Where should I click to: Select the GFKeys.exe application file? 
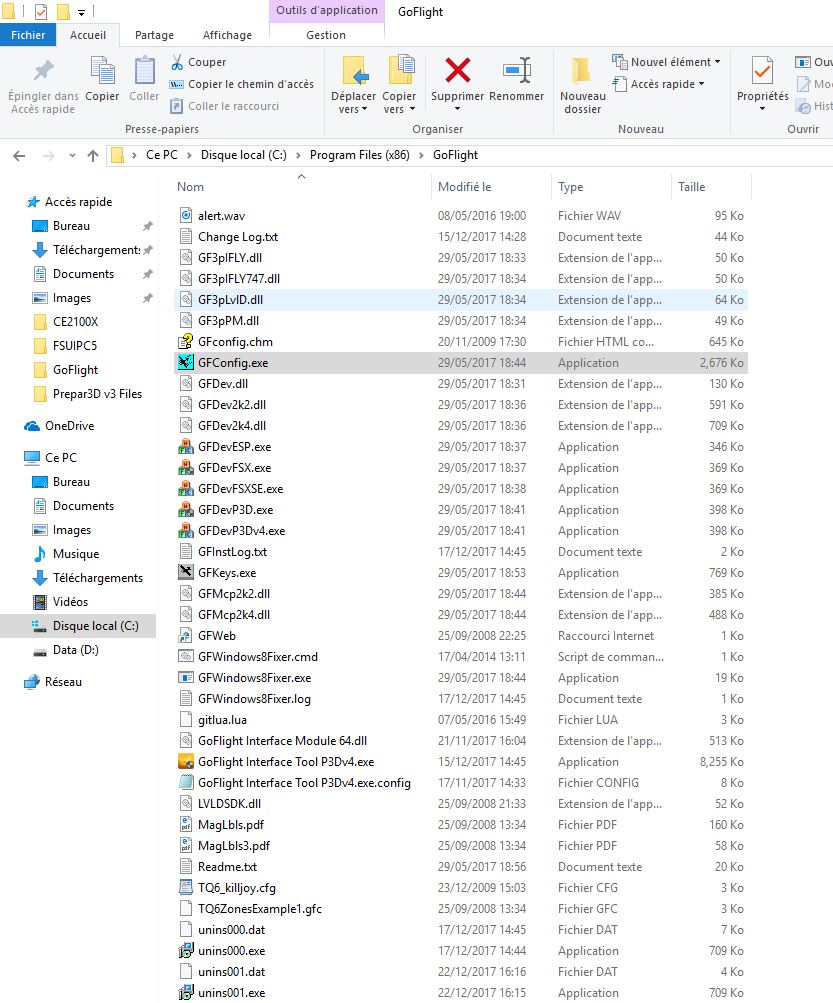coord(227,573)
